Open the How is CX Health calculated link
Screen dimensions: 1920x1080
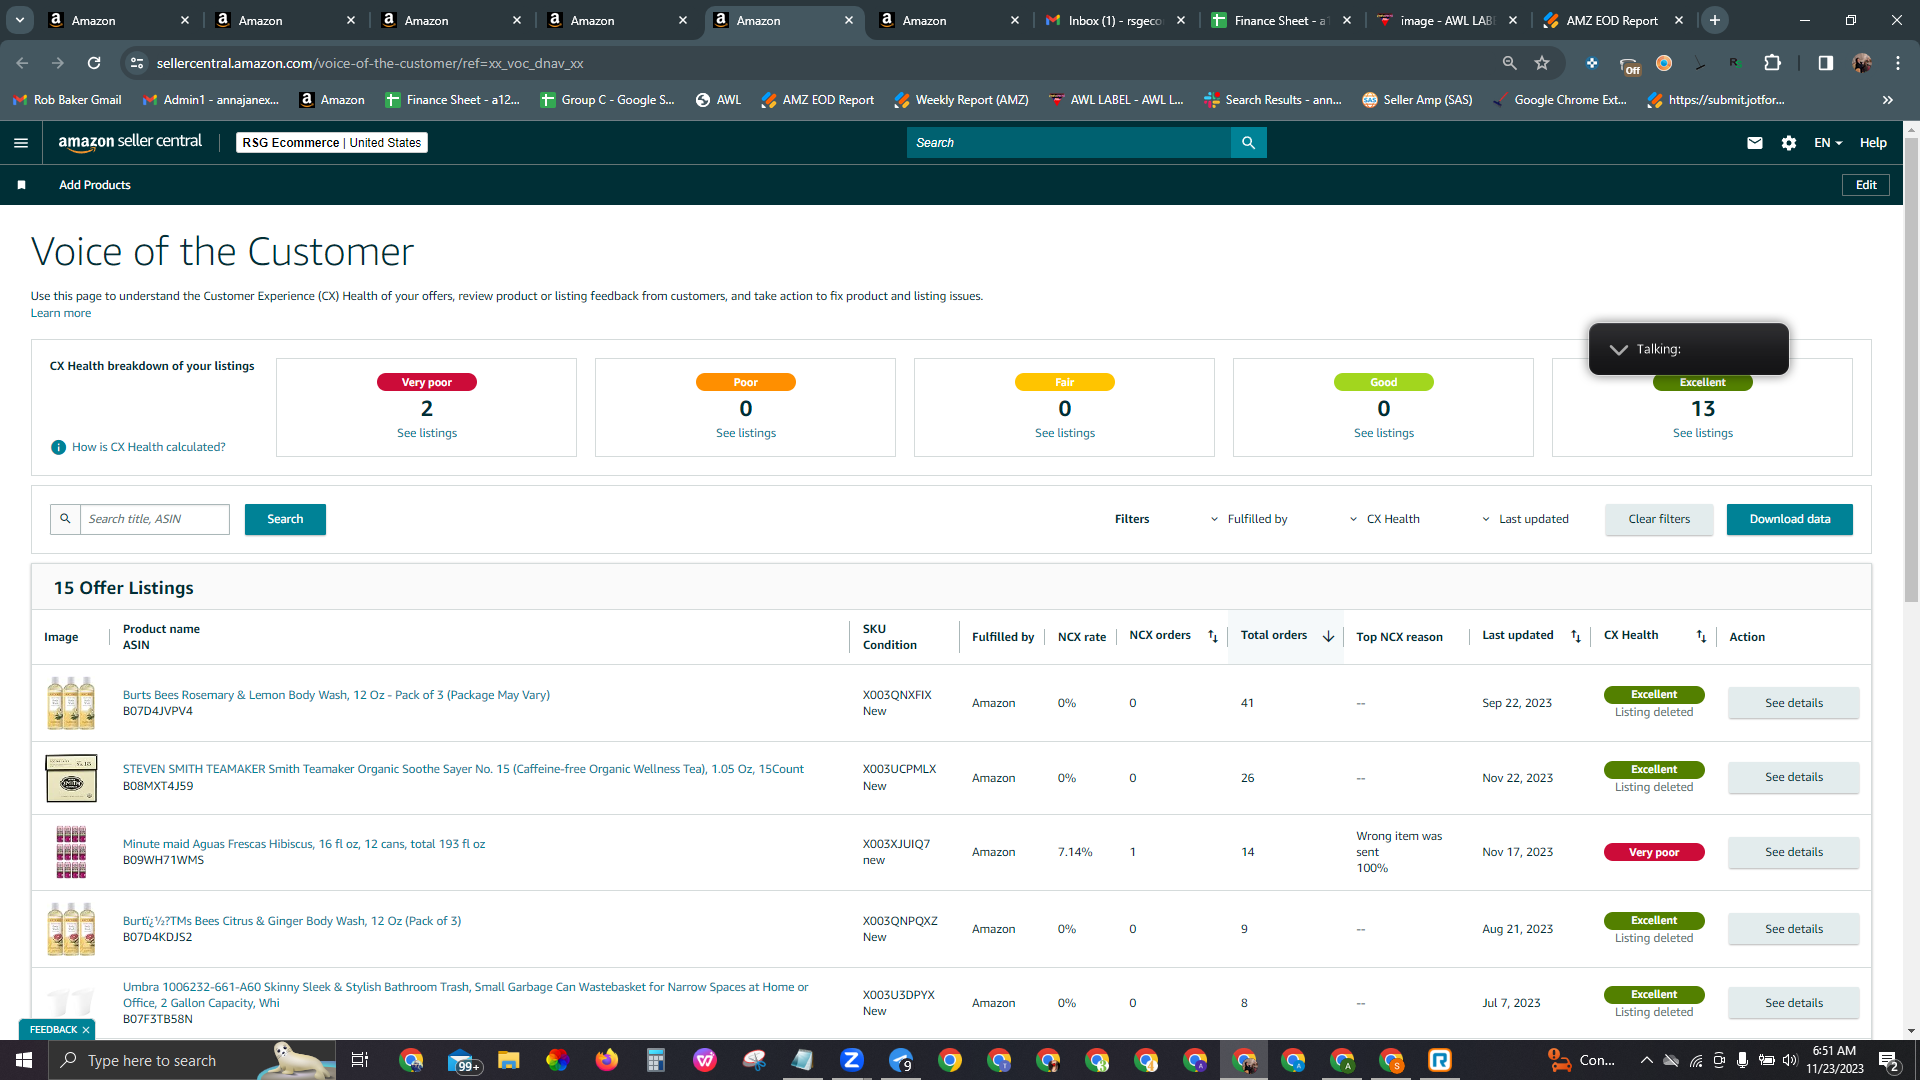click(x=149, y=447)
